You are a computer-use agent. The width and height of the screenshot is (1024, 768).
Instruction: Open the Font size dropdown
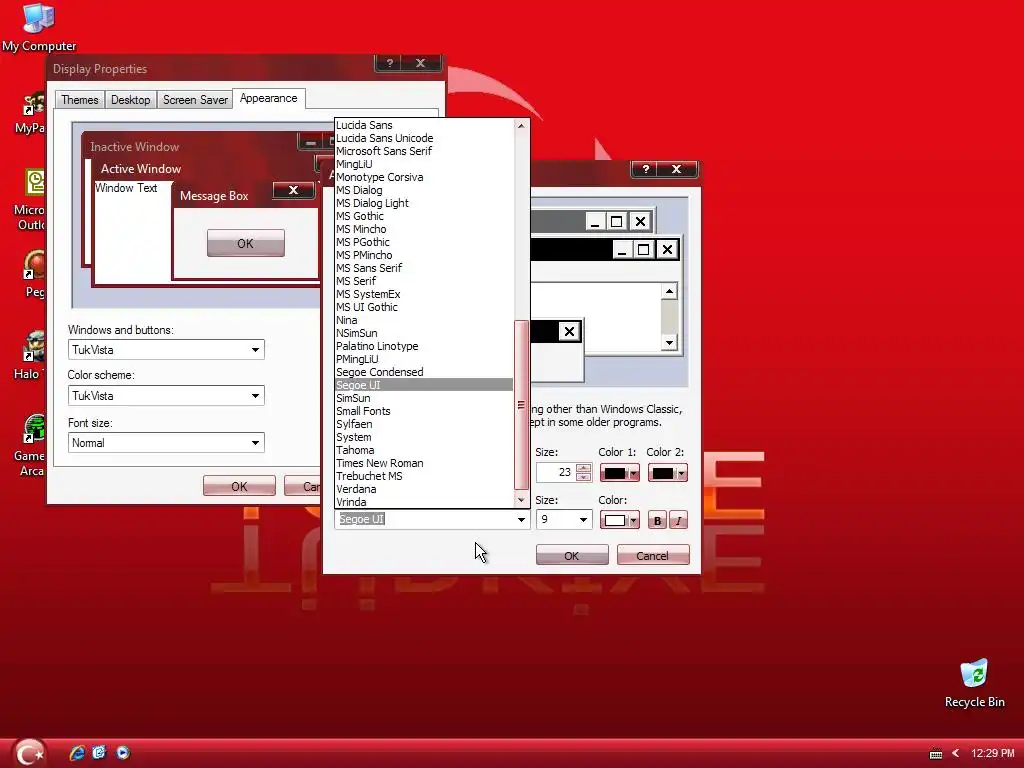pyautogui.click(x=166, y=443)
